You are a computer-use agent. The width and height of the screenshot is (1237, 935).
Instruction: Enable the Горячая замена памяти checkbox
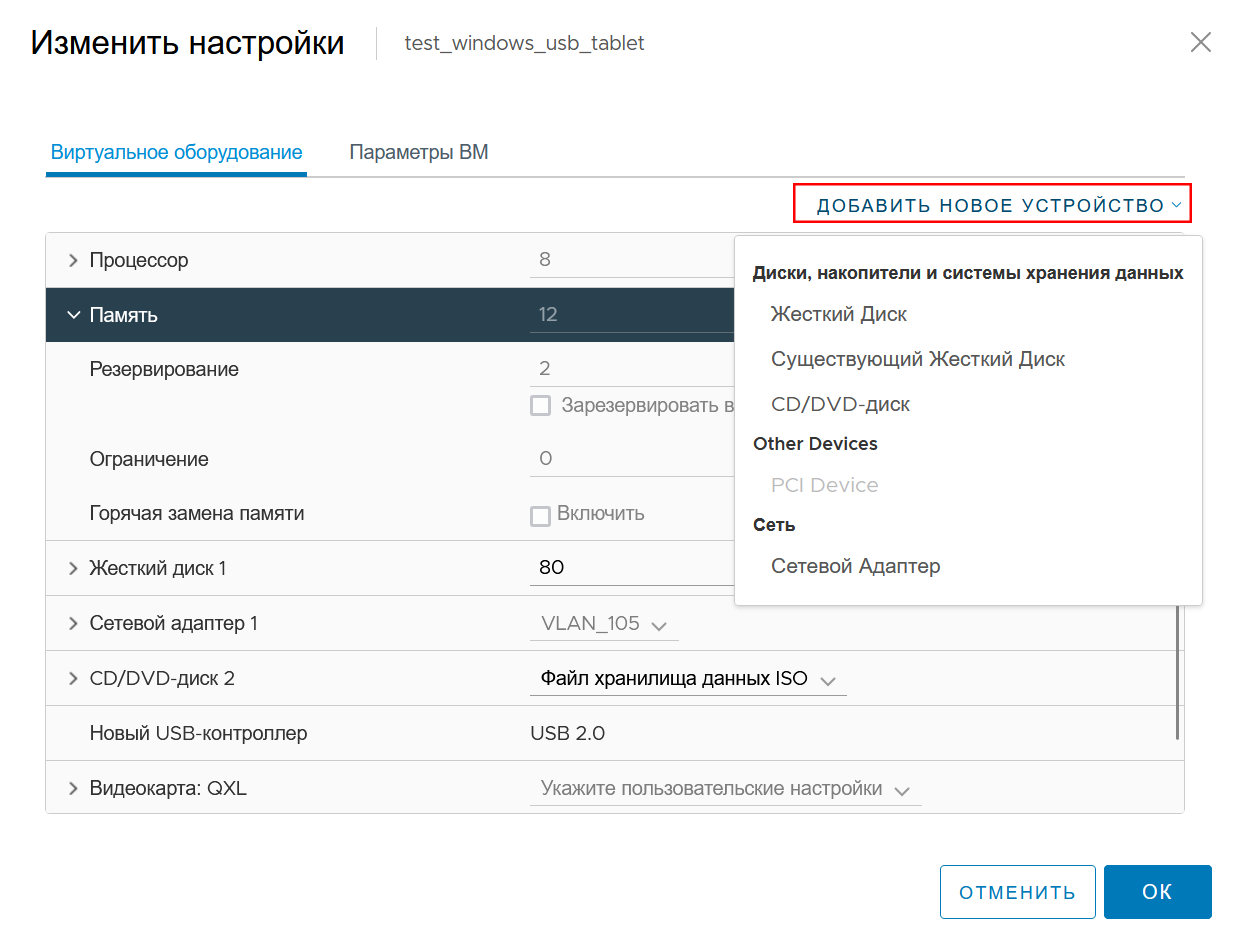click(x=541, y=516)
